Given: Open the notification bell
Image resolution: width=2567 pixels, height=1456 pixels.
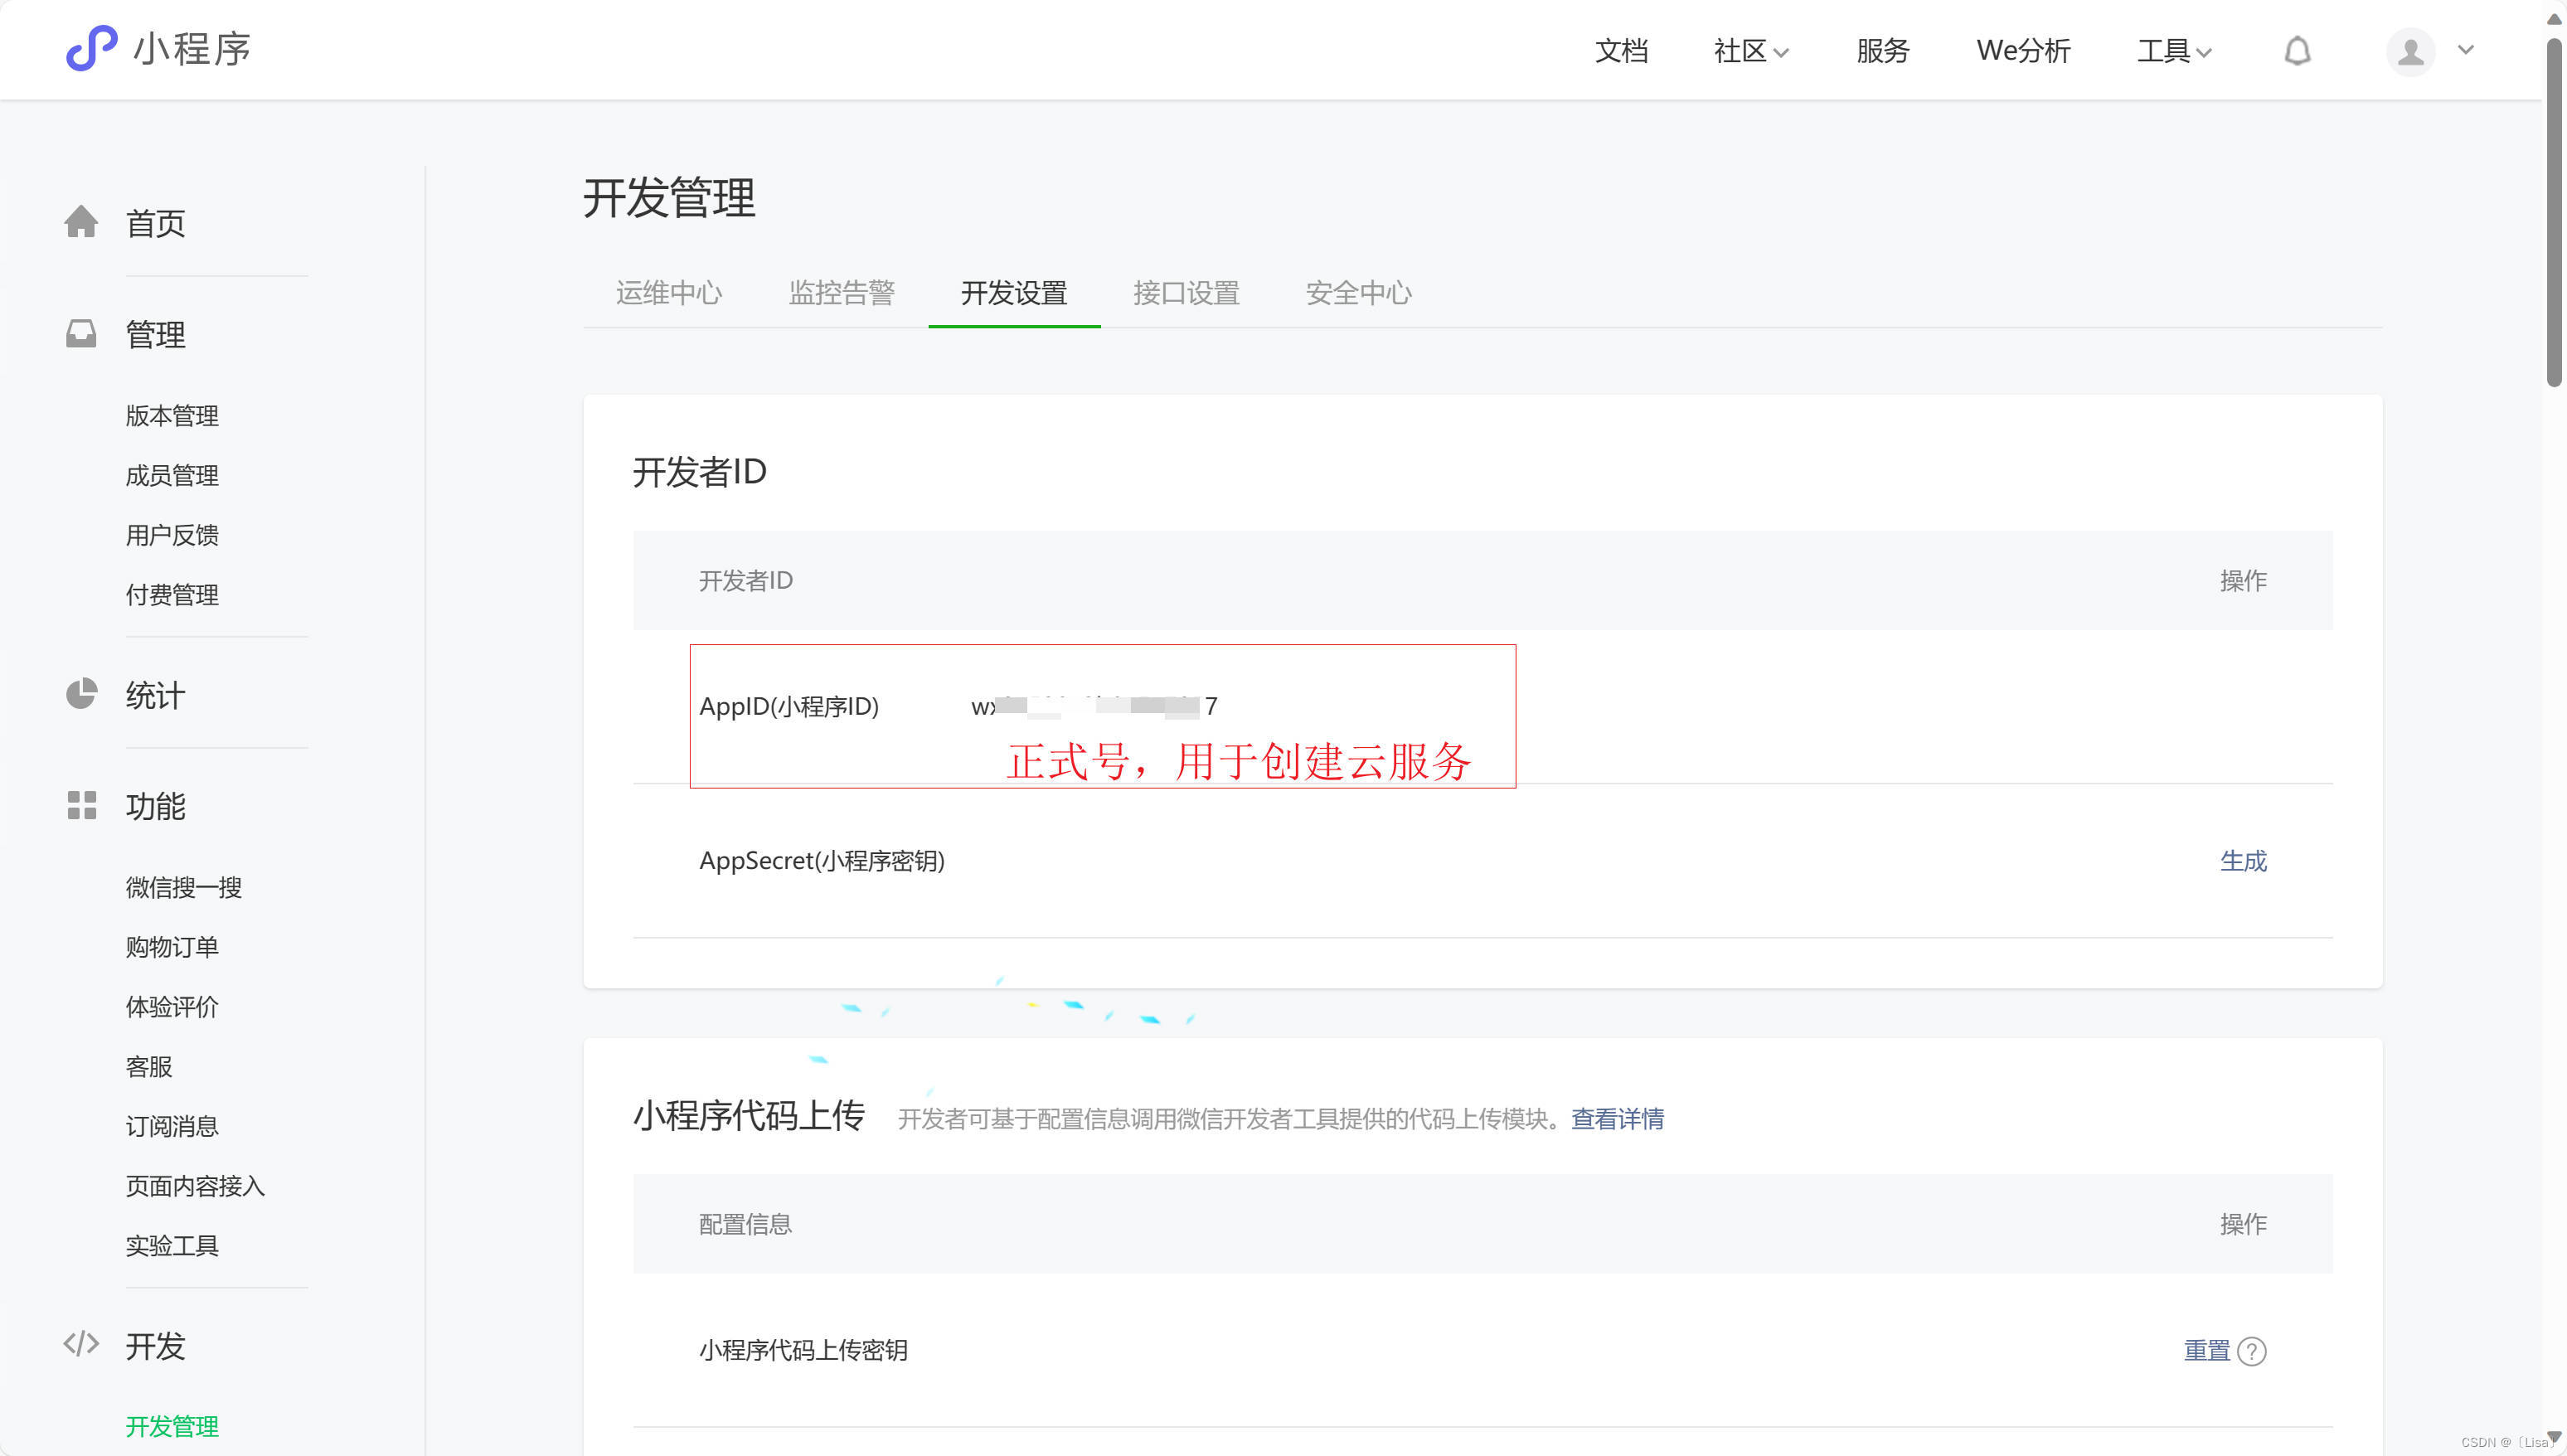Looking at the screenshot, I should (2297, 50).
